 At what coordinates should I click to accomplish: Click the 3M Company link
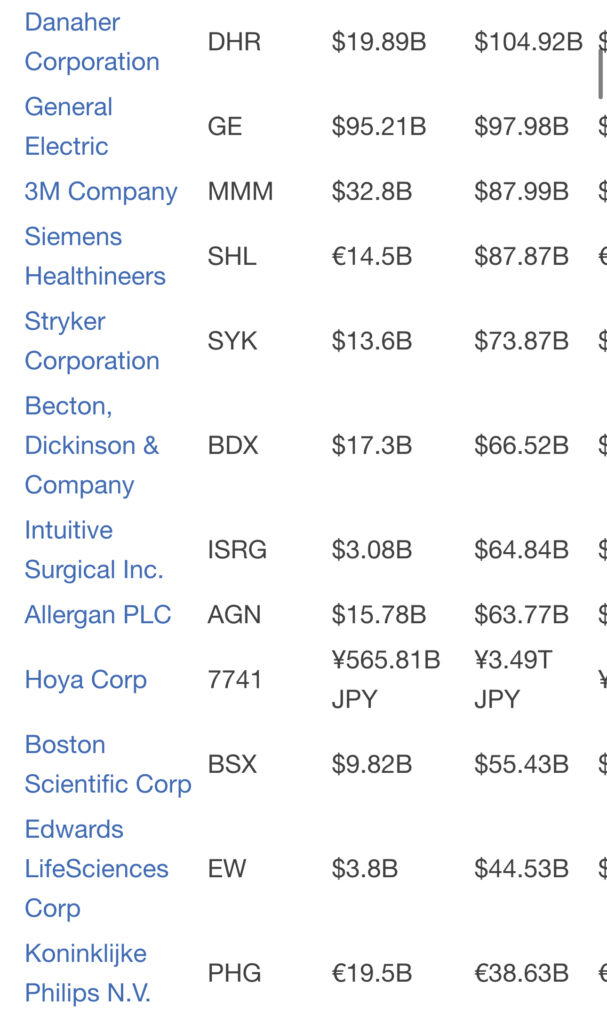point(101,191)
